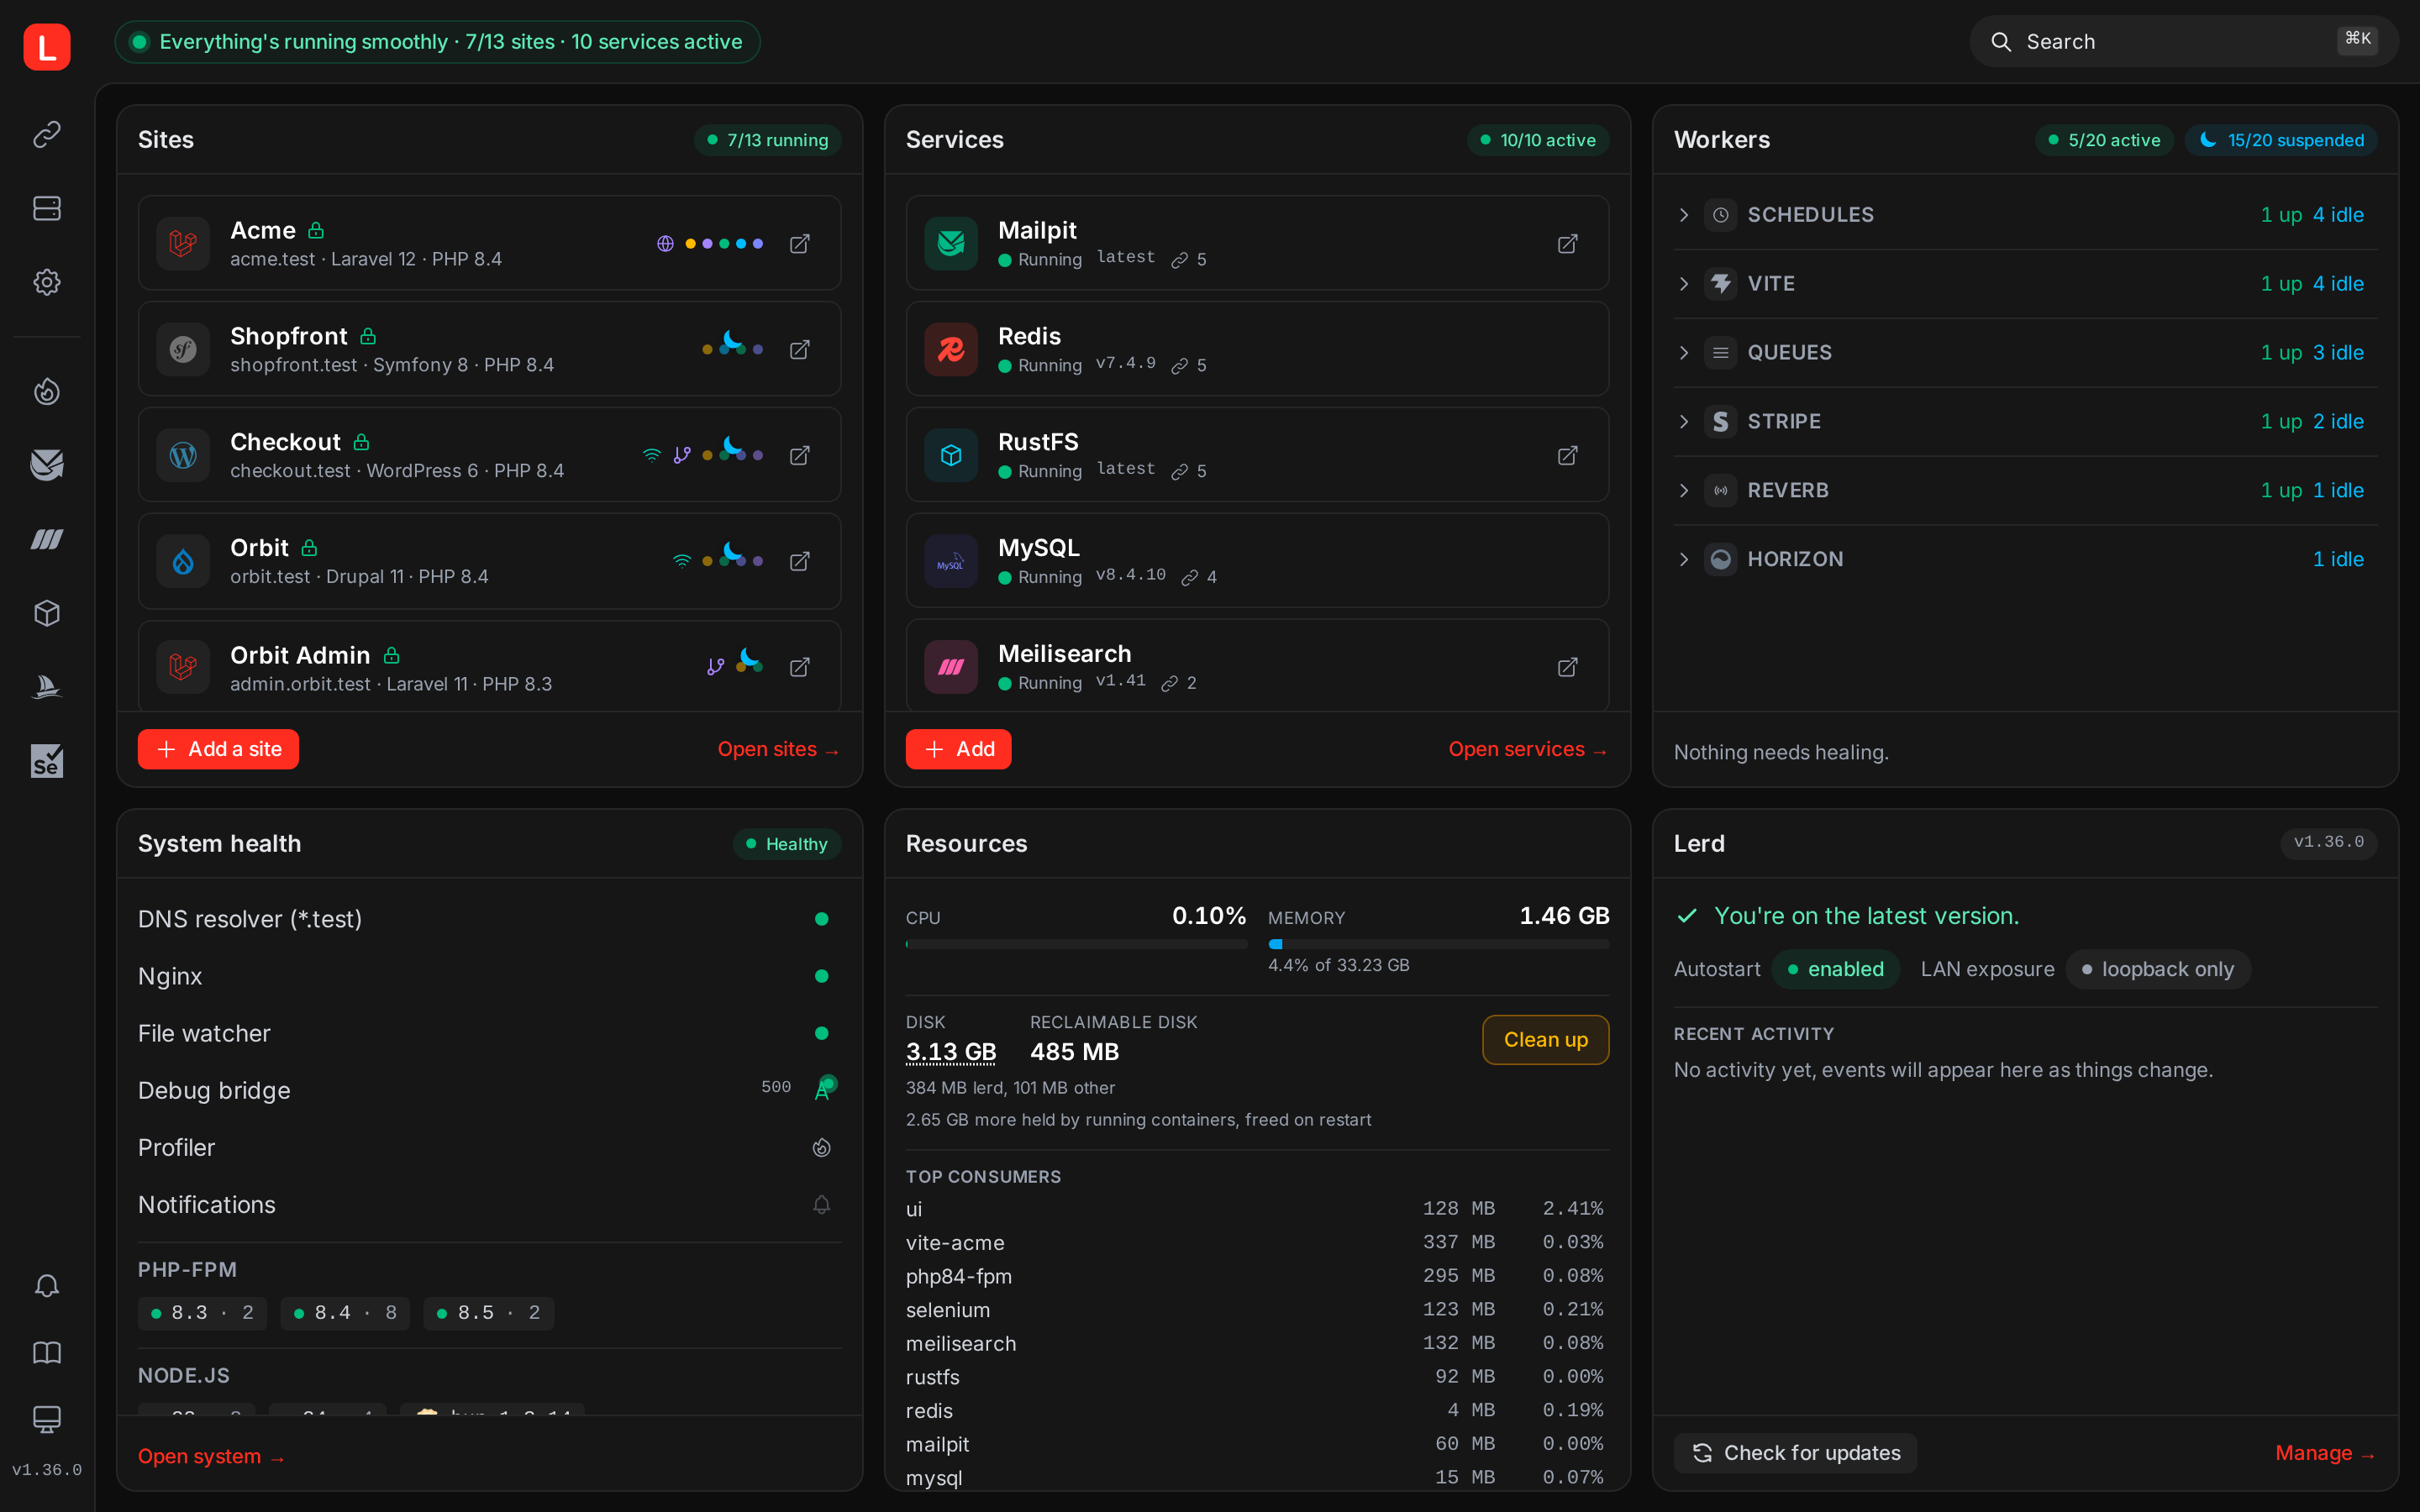This screenshot has height=1512, width=2420.
Task: Open RustFS service external link icon
Action: tap(1568, 456)
